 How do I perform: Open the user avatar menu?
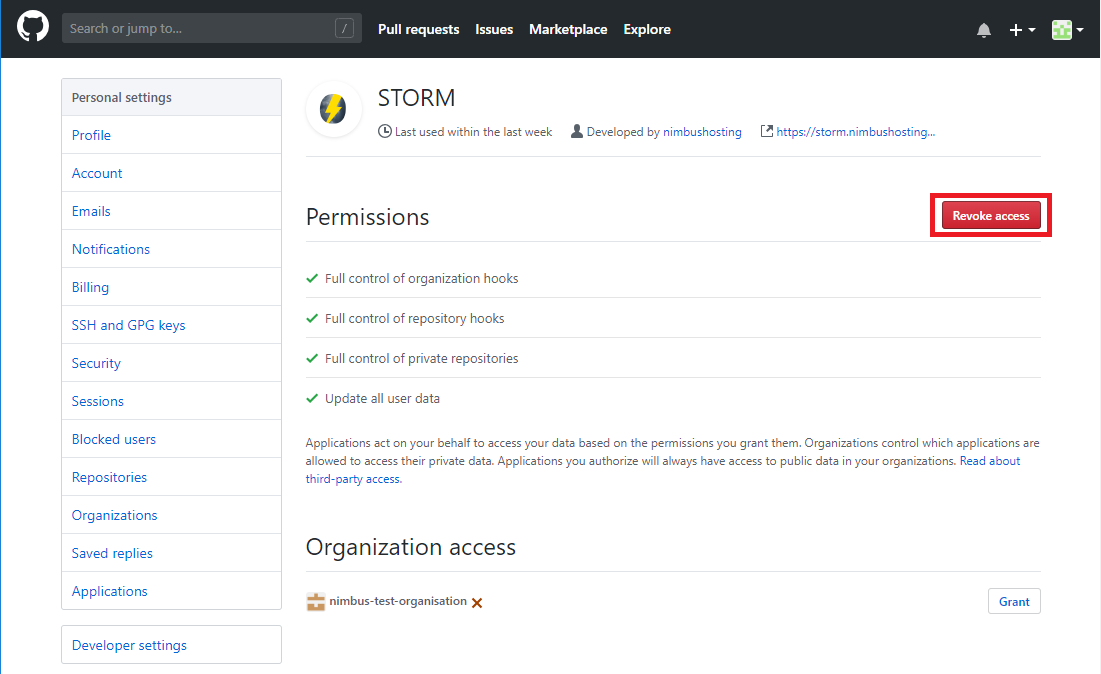pyautogui.click(x=1067, y=29)
